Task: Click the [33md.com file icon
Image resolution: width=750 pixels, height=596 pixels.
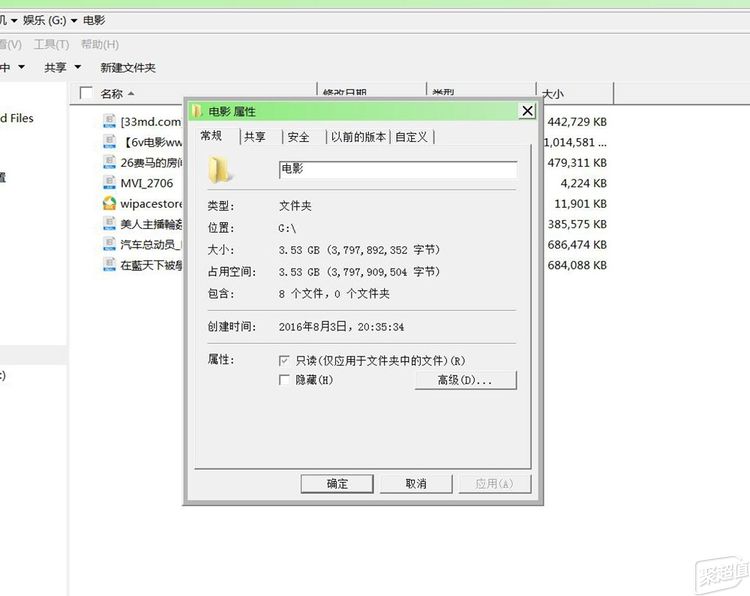Action: (109, 121)
